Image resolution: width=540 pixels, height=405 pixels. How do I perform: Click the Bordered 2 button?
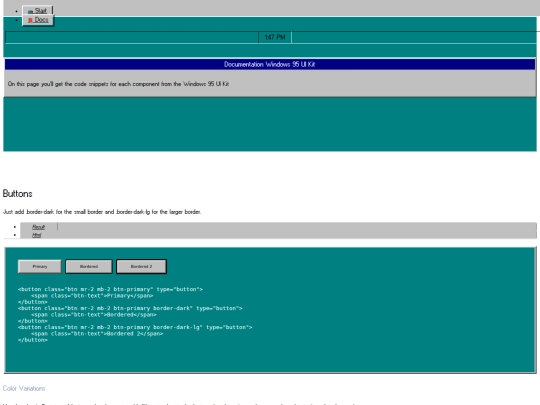coord(142,267)
